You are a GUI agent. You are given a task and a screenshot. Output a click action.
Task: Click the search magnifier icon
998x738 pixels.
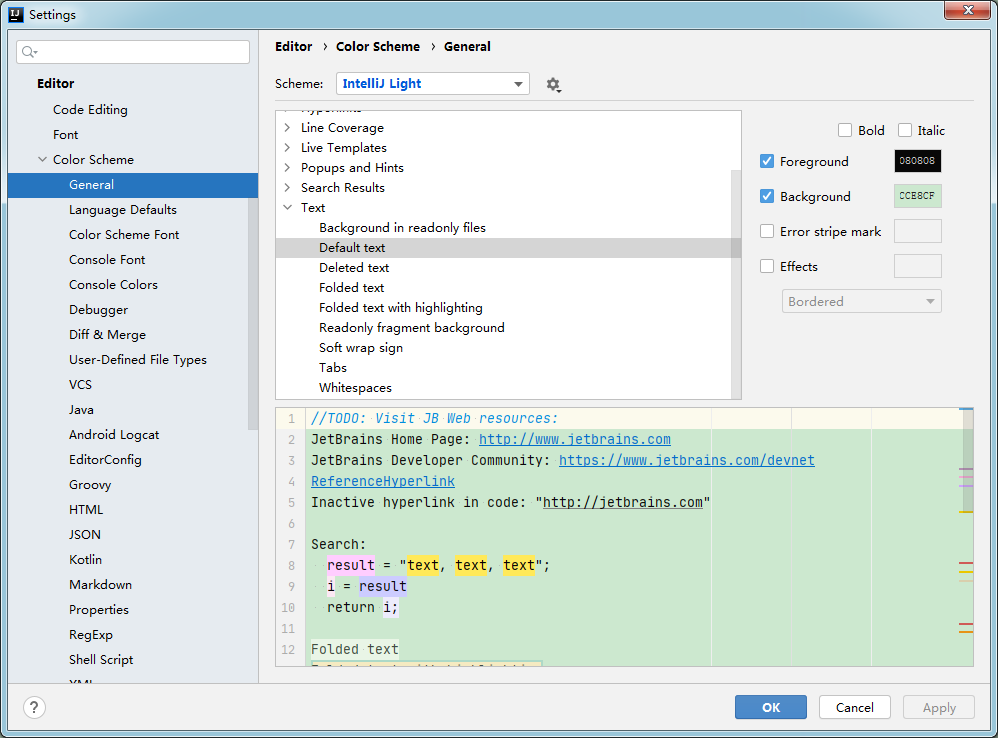29,52
